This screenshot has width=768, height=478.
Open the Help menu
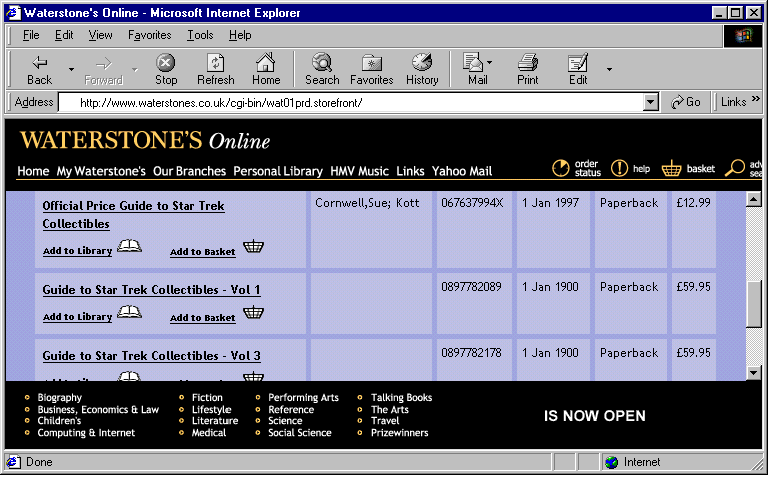240,35
